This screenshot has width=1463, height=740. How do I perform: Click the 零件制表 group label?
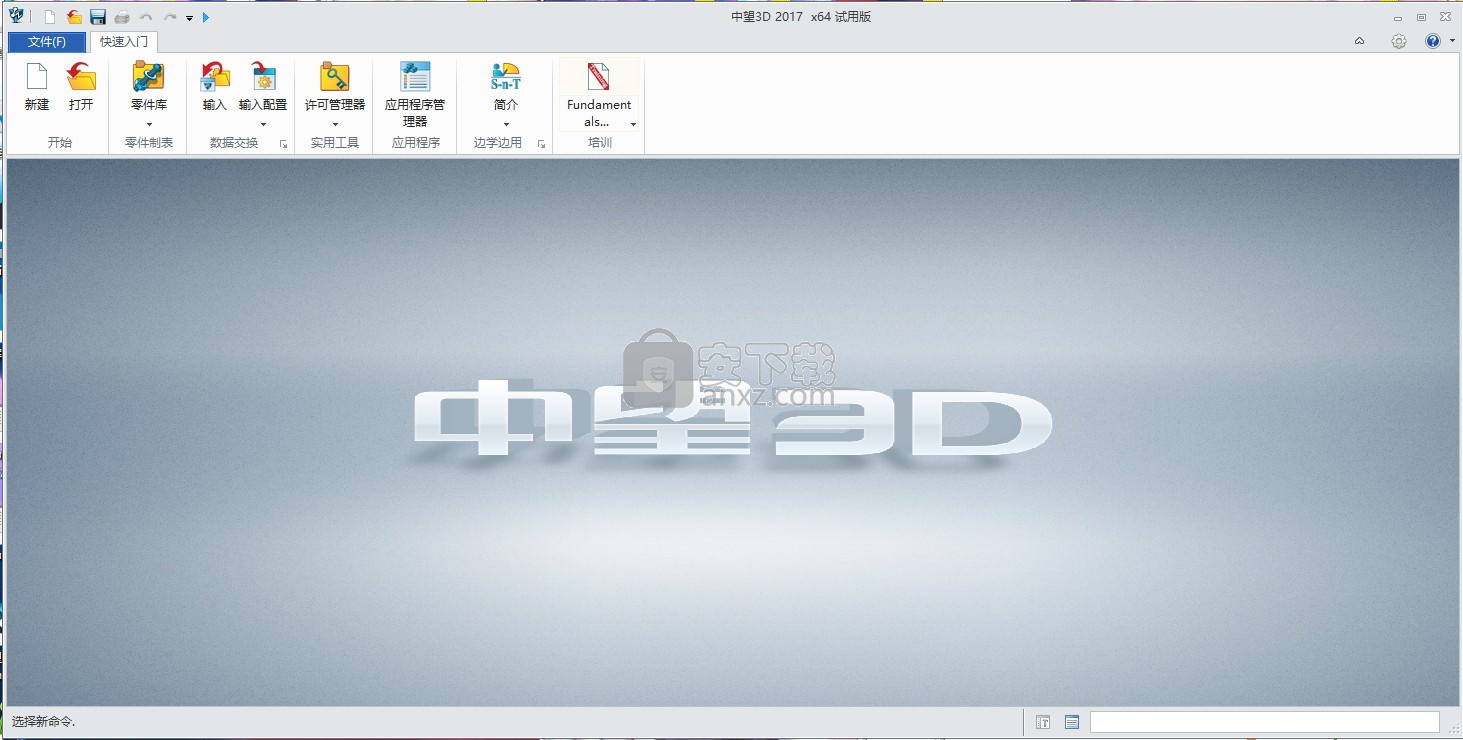click(149, 143)
